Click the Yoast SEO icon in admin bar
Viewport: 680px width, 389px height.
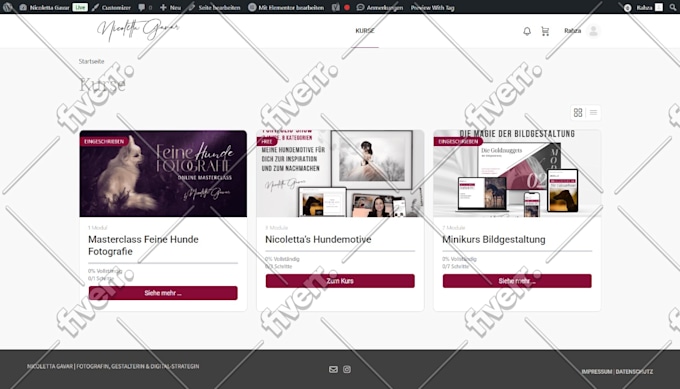click(336, 7)
